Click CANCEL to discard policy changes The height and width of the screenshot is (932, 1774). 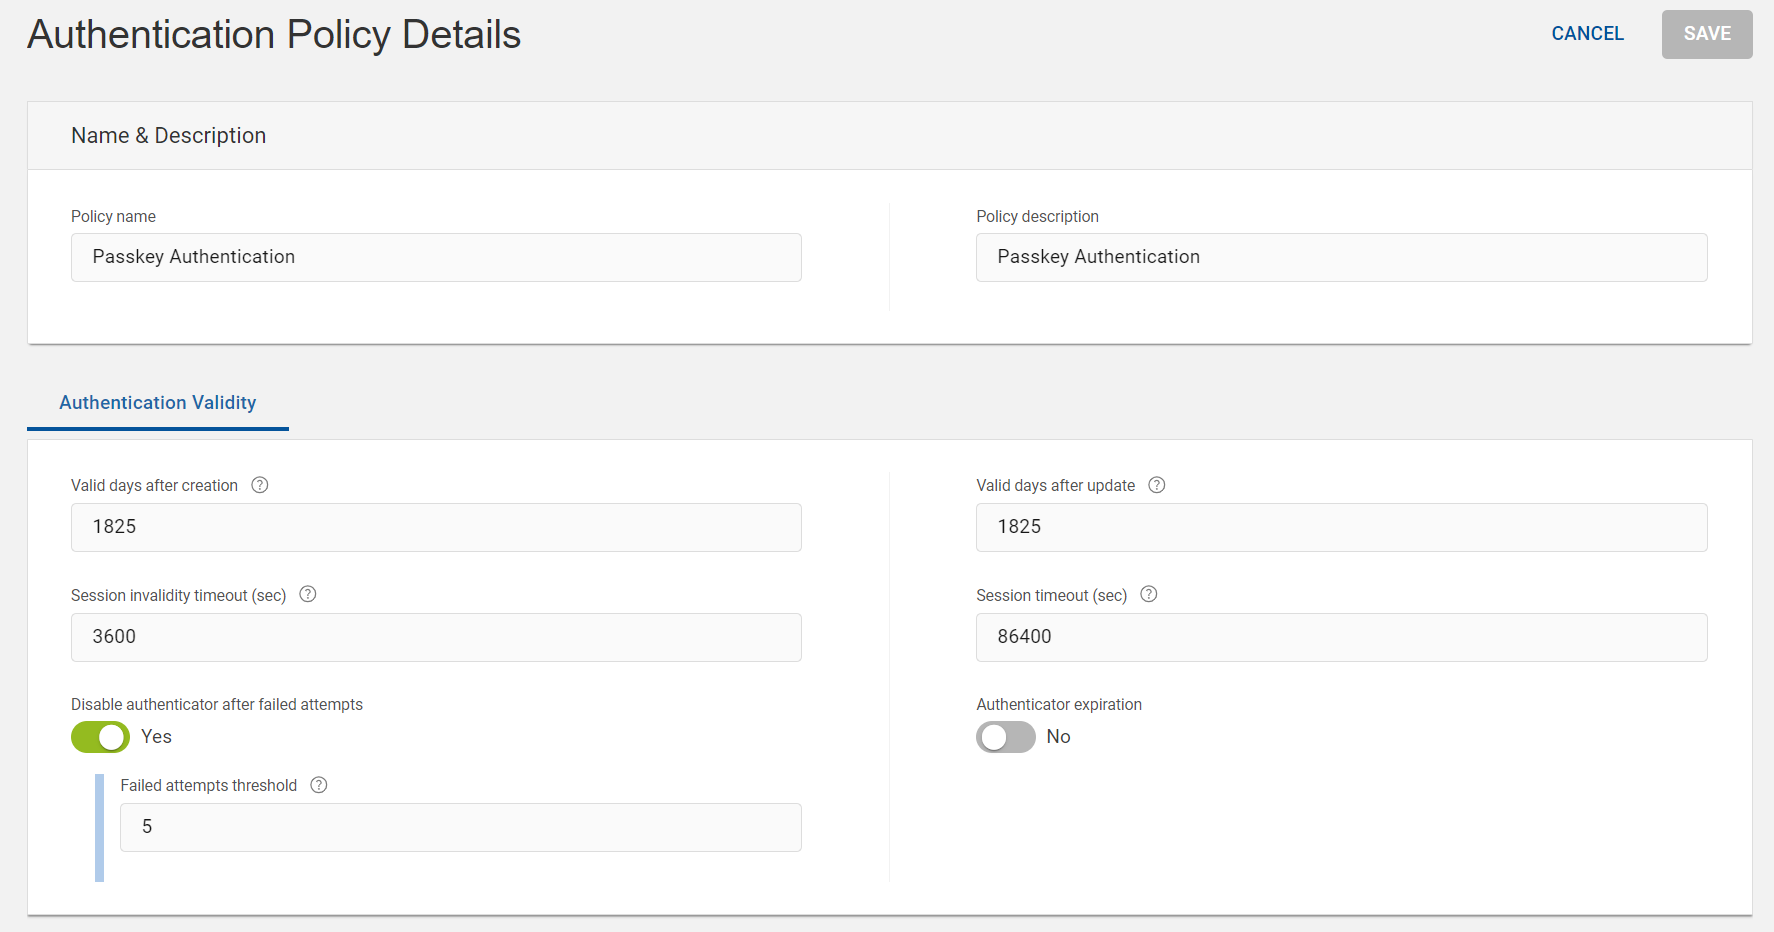click(1587, 34)
